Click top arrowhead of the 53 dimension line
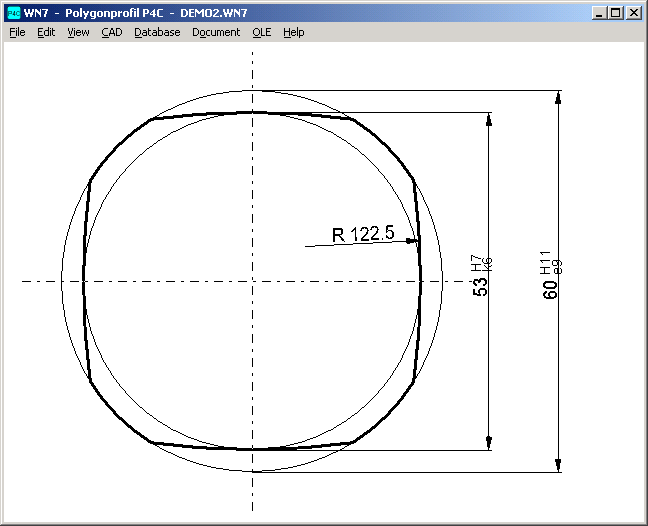The height and width of the screenshot is (526, 648). click(488, 118)
